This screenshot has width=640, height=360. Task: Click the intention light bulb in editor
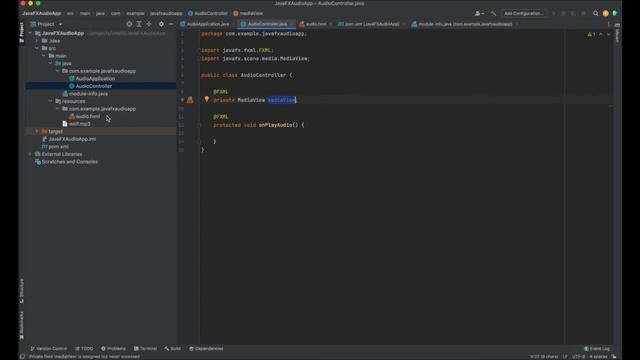point(207,99)
